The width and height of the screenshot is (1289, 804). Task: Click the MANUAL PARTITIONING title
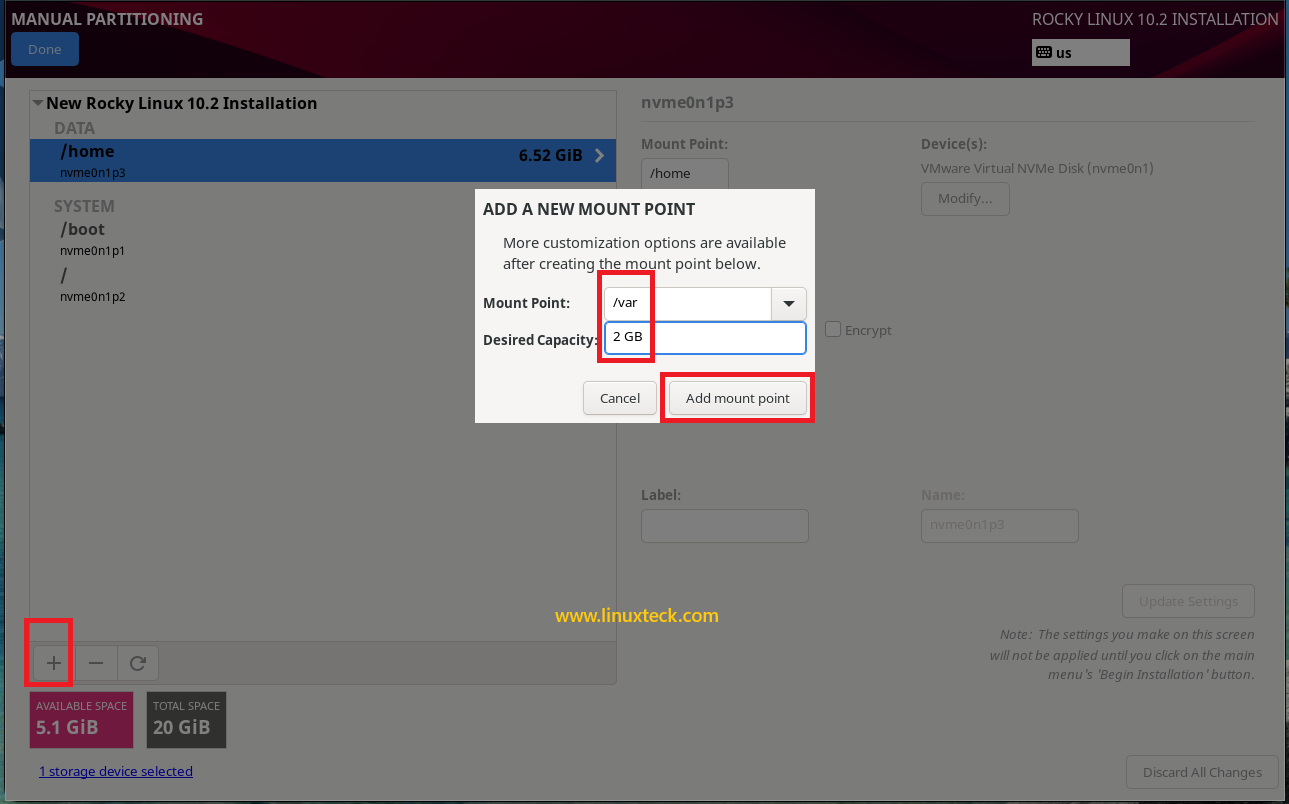coord(107,19)
